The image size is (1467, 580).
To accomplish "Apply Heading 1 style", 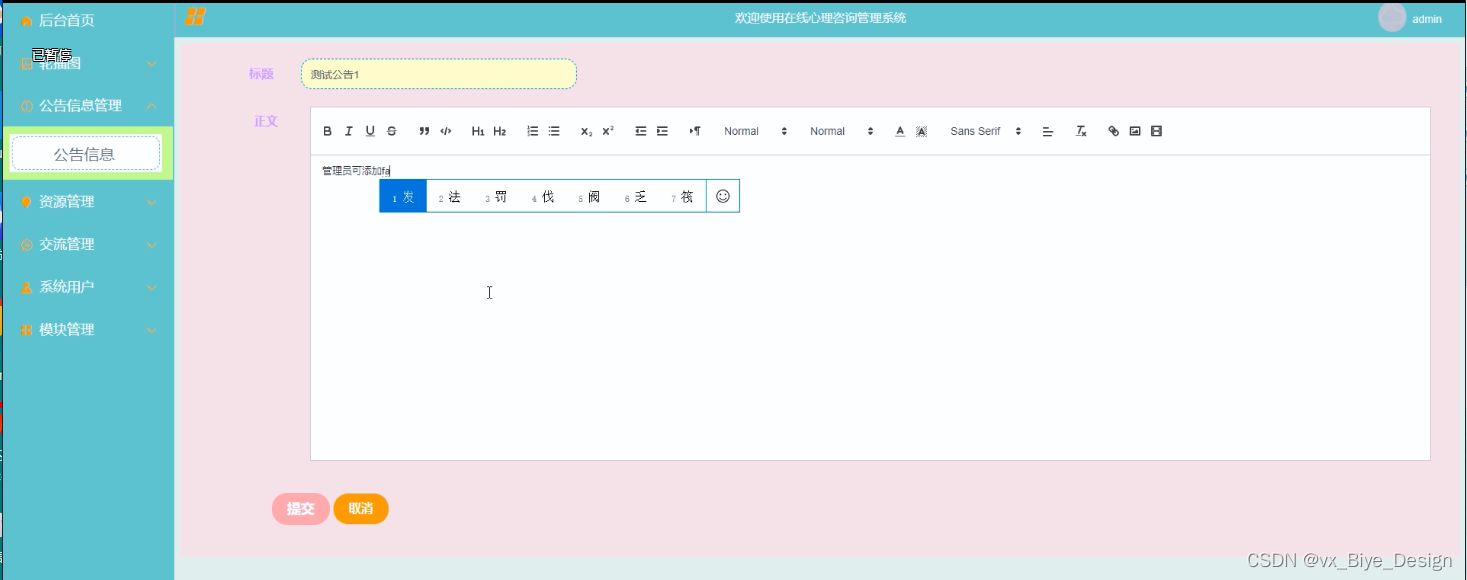I will point(478,131).
